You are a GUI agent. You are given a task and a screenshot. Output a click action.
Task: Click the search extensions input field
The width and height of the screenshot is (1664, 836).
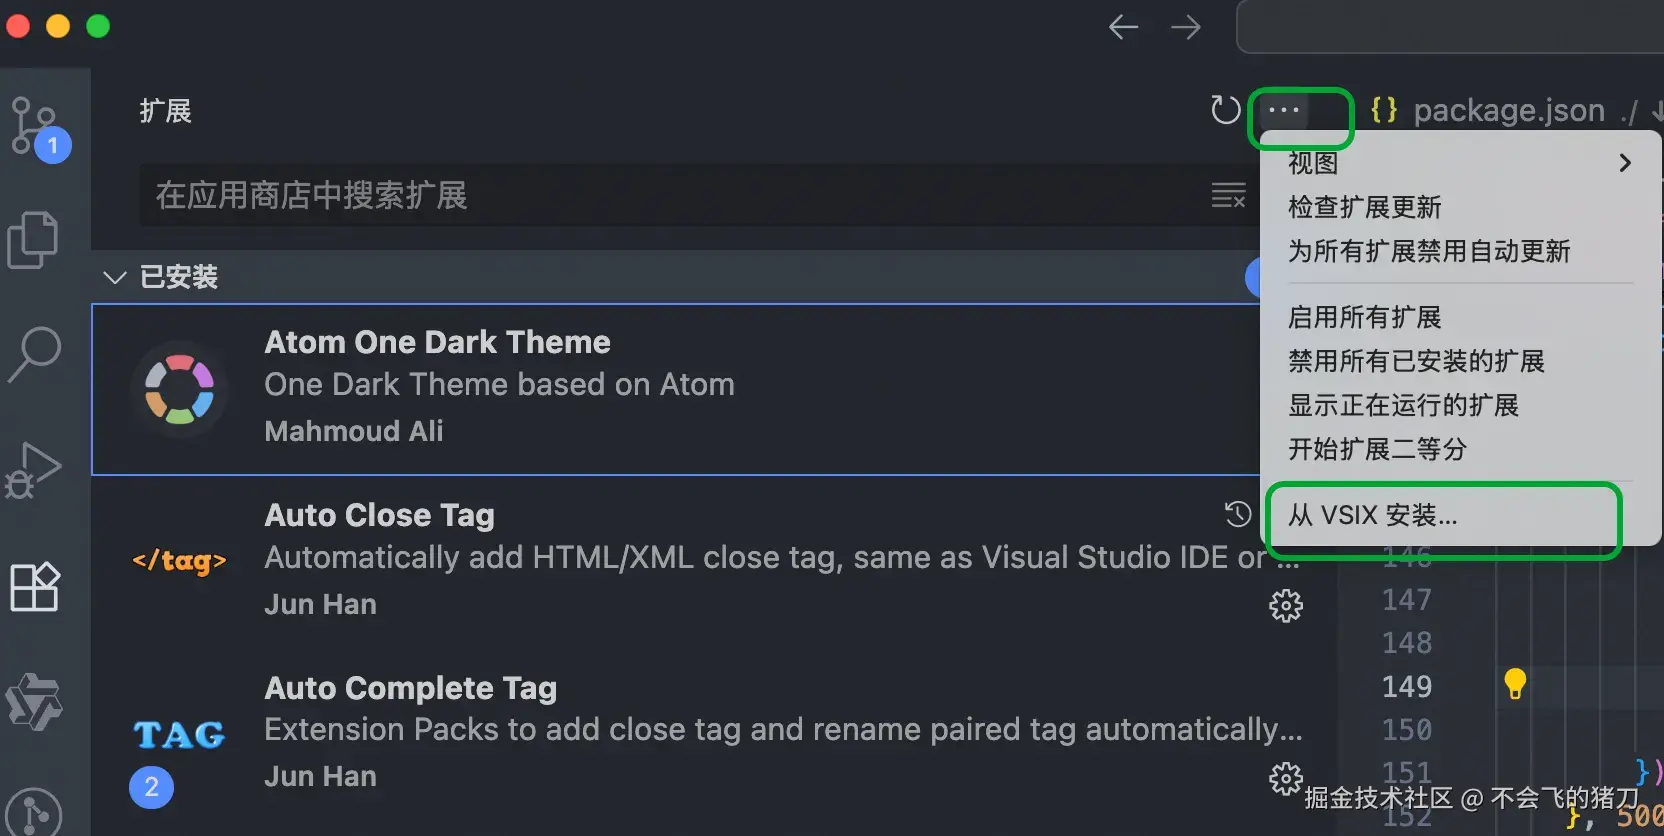(670, 195)
